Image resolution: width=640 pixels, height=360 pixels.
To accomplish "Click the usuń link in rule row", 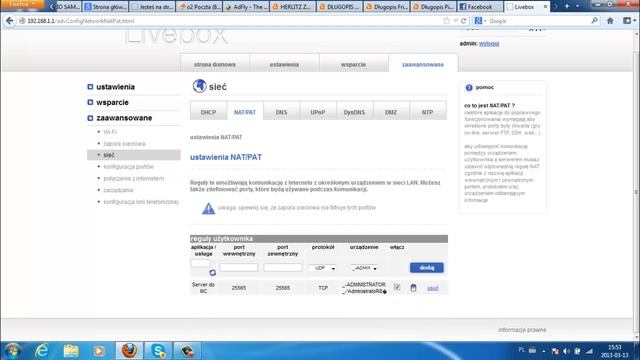I will tap(433, 288).
